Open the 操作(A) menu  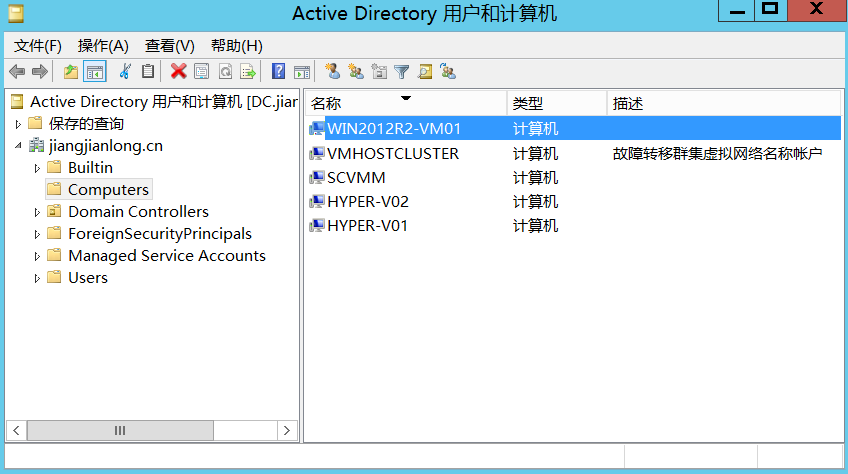pyautogui.click(x=103, y=46)
